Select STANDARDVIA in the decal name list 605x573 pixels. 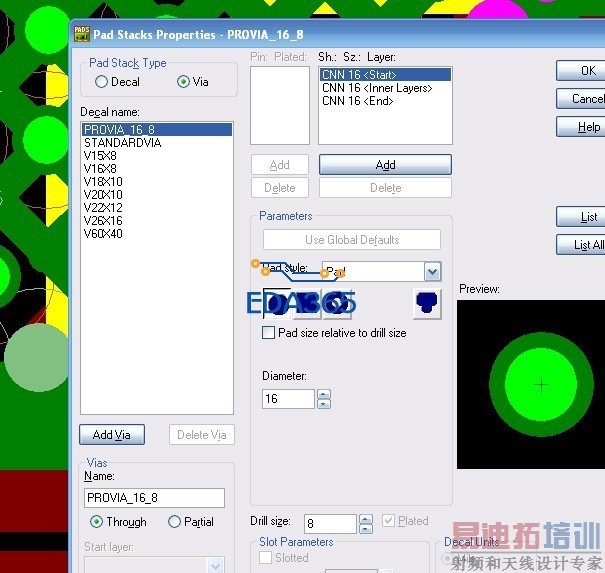click(x=157, y=143)
